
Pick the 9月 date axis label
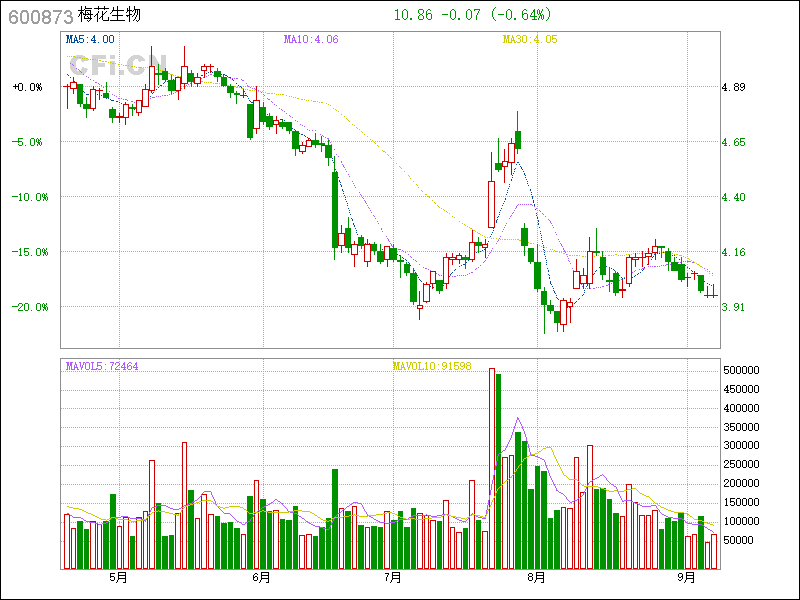point(686,577)
